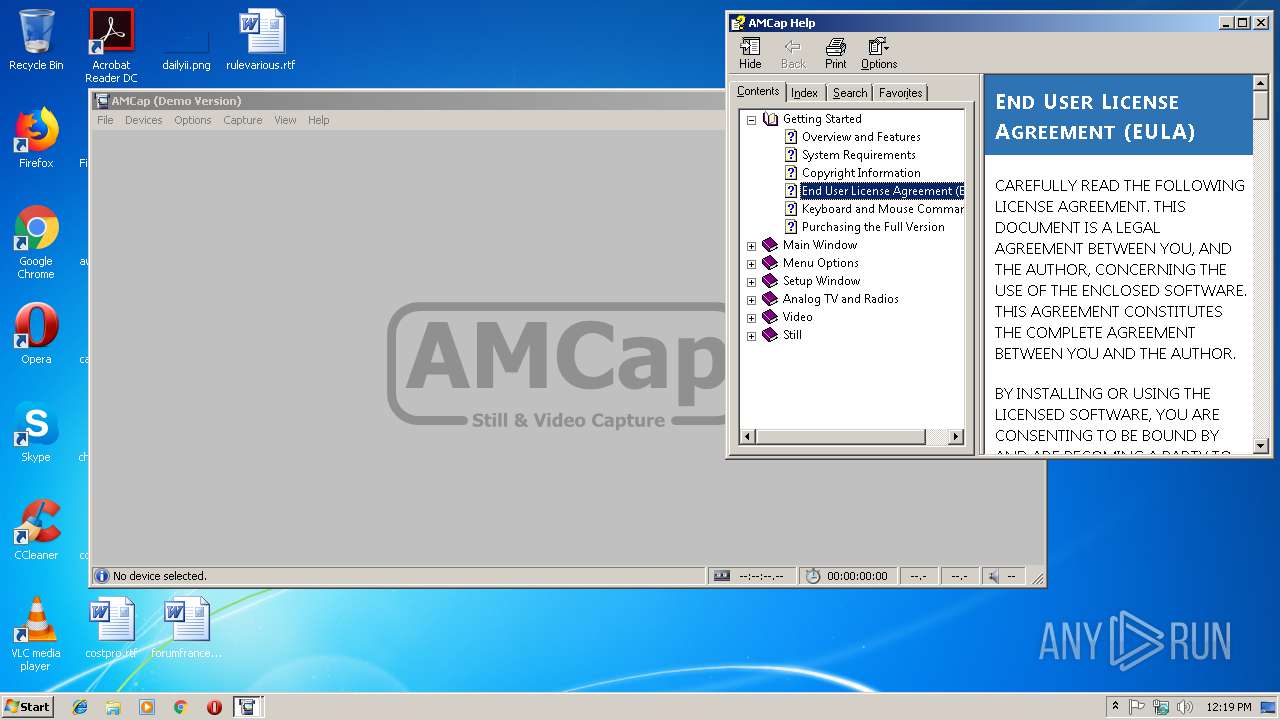This screenshot has width=1280, height=720.
Task: Open Internet Explorer from the taskbar
Action: [x=80, y=707]
